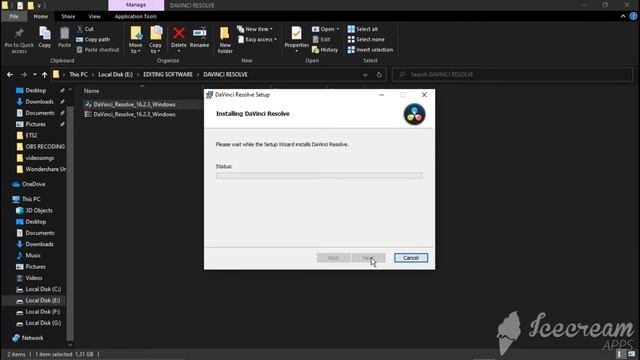This screenshot has width=640, height=360.
Task: Expand address bar history dropdown
Action: (365, 75)
